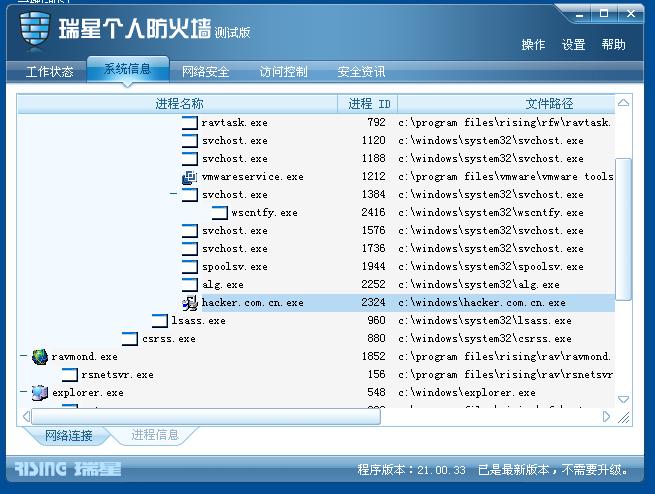Click the wscntfy.exe process icon

point(220,213)
